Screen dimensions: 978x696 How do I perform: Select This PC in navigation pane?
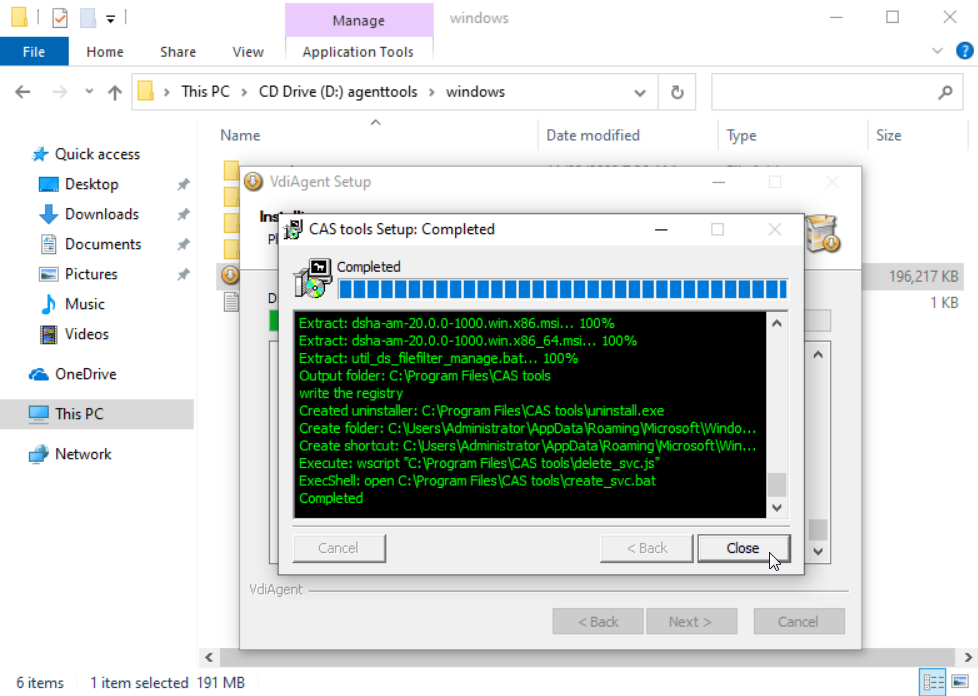point(79,413)
